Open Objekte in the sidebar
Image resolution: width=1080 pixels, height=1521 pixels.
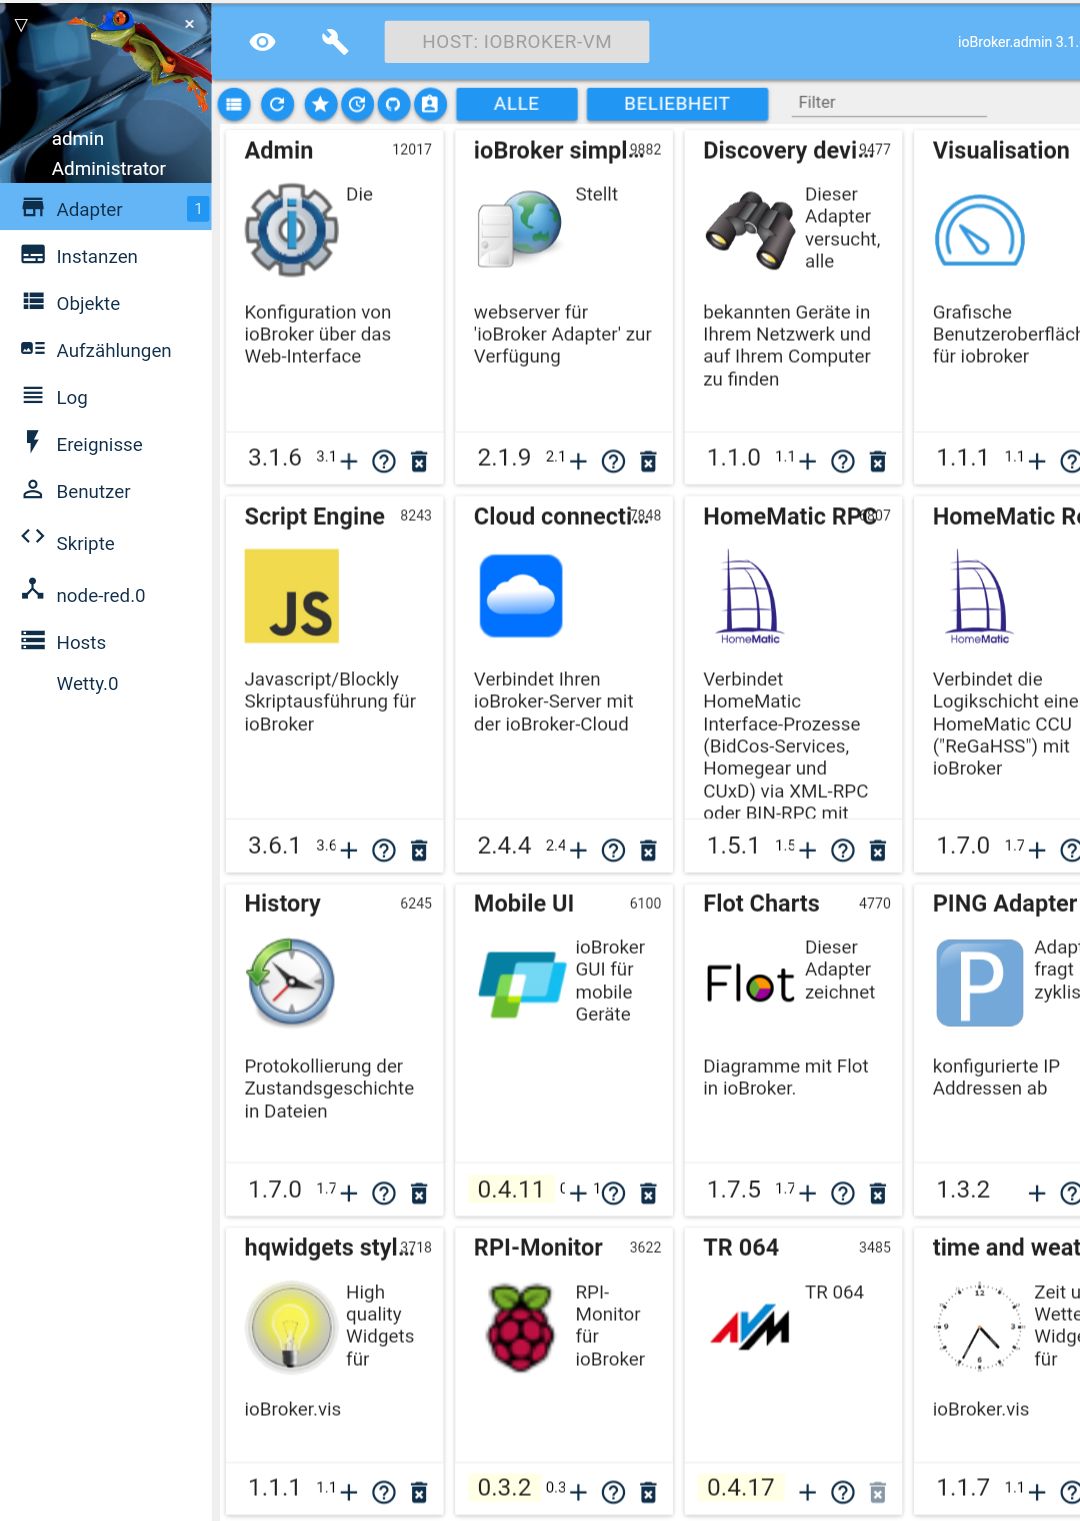pyautogui.click(x=106, y=303)
